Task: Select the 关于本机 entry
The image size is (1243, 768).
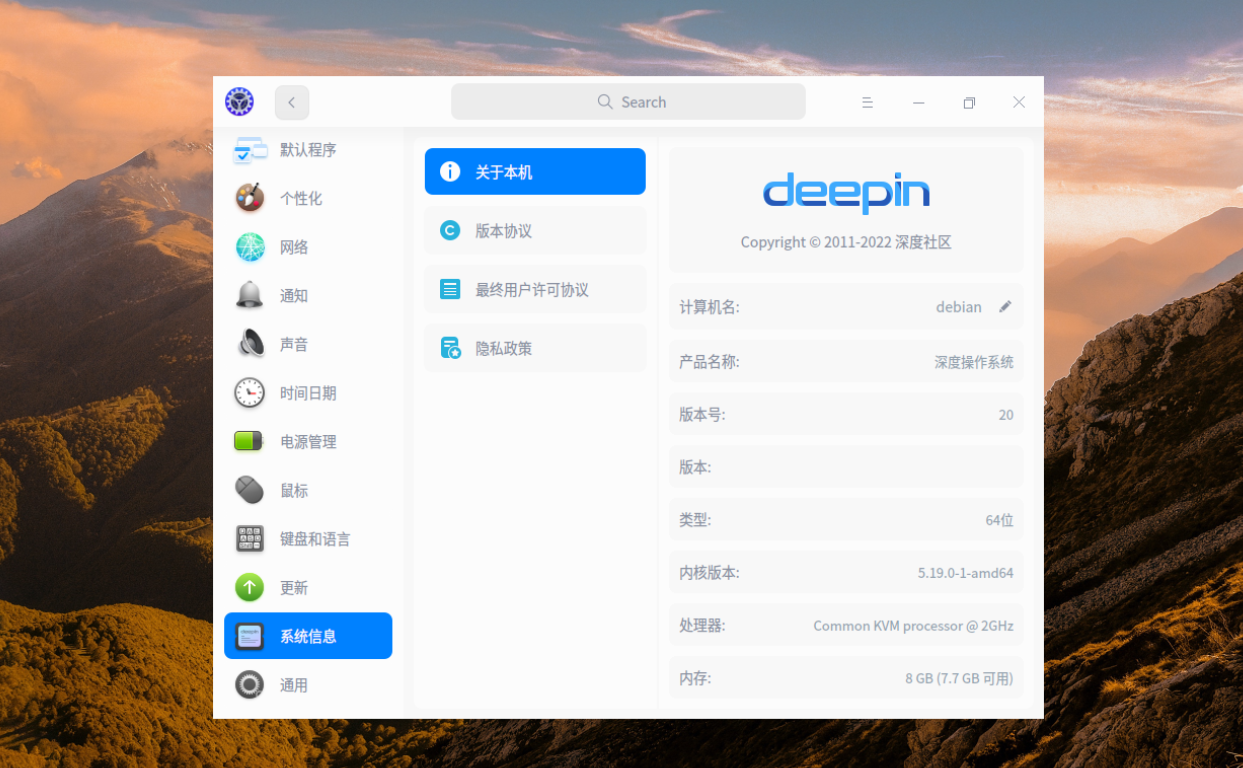Action: (534, 171)
